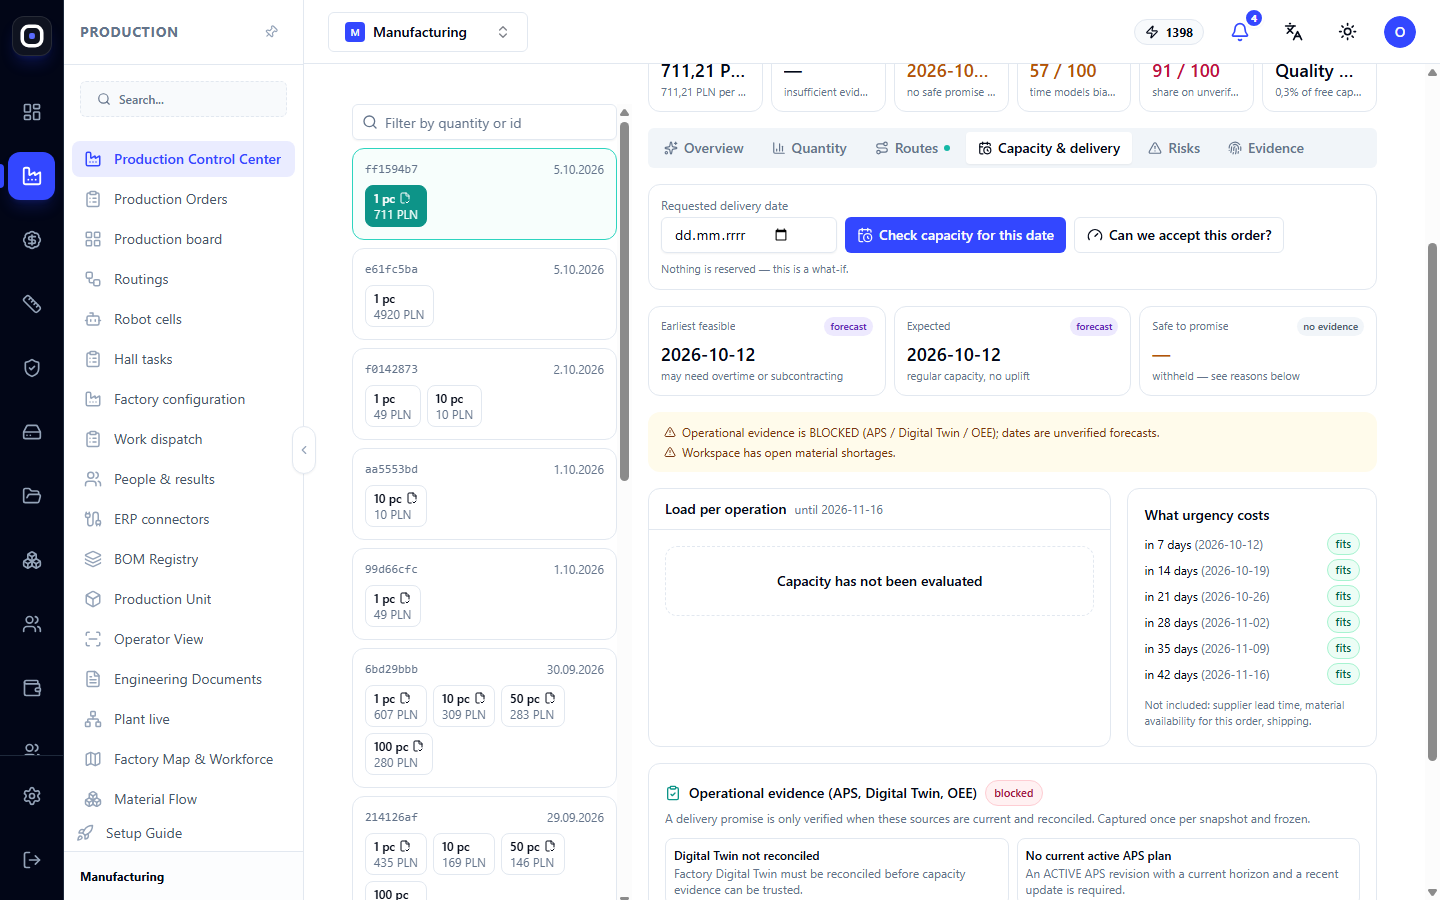Open the settings gear in left rail
This screenshot has width=1440, height=900.
tap(32, 796)
